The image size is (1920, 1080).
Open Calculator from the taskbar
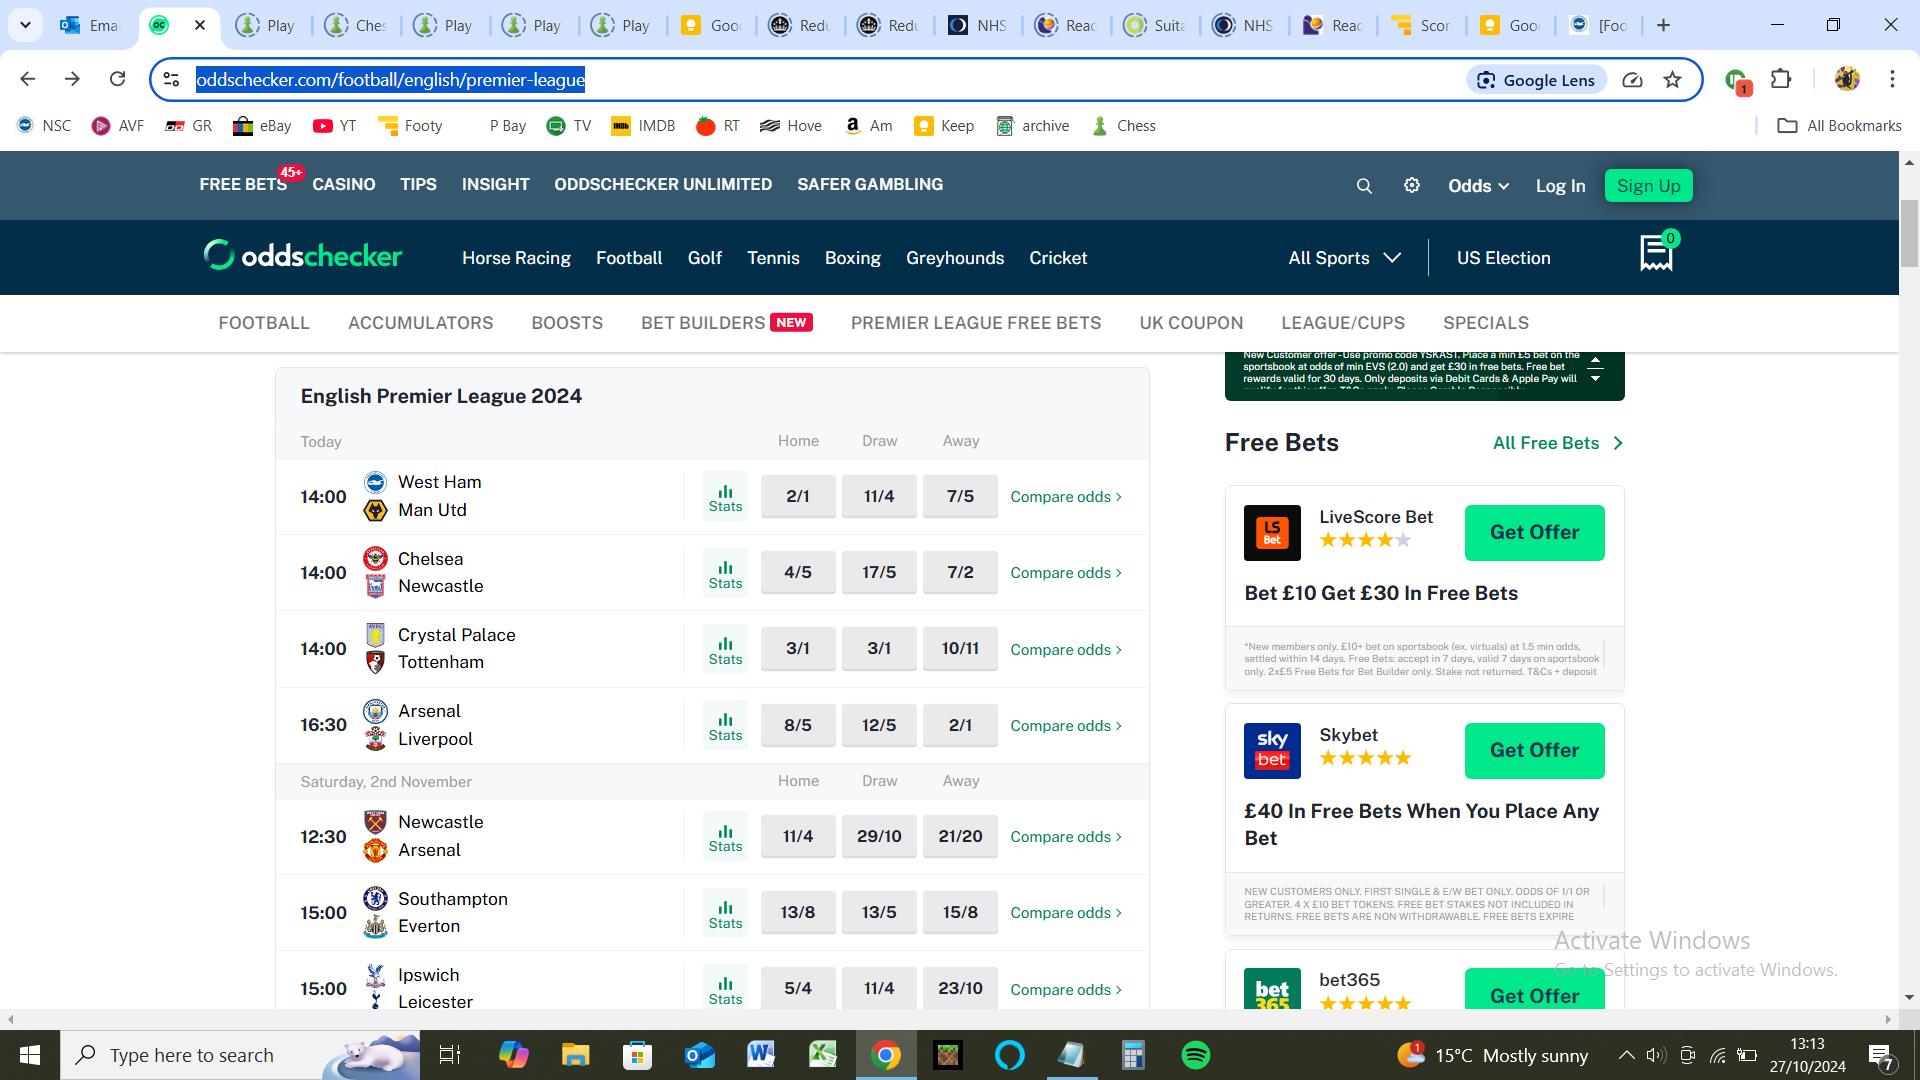(1133, 1055)
